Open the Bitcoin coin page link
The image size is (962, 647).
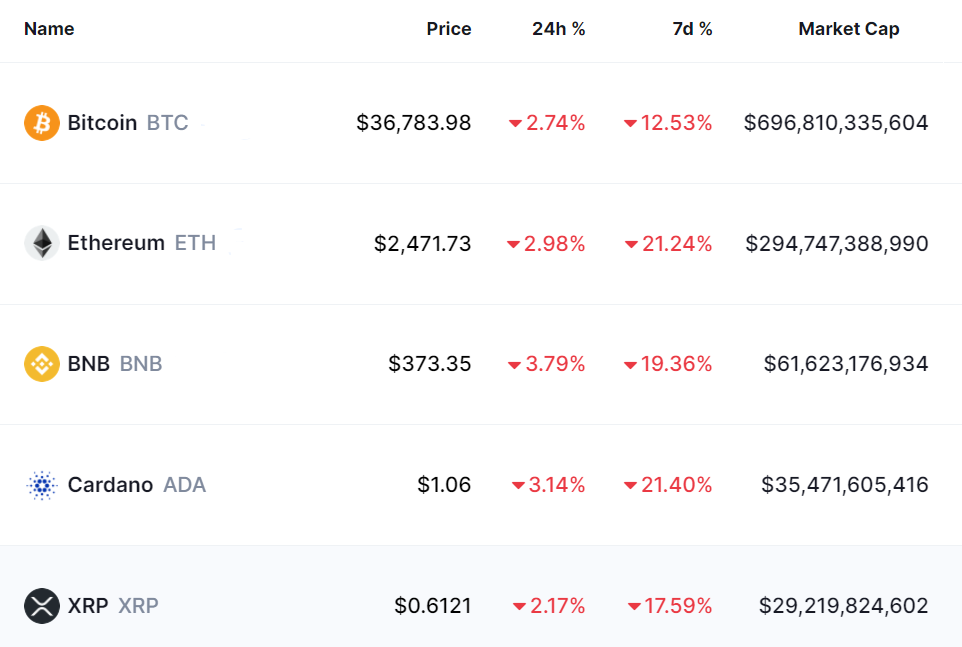[102, 123]
